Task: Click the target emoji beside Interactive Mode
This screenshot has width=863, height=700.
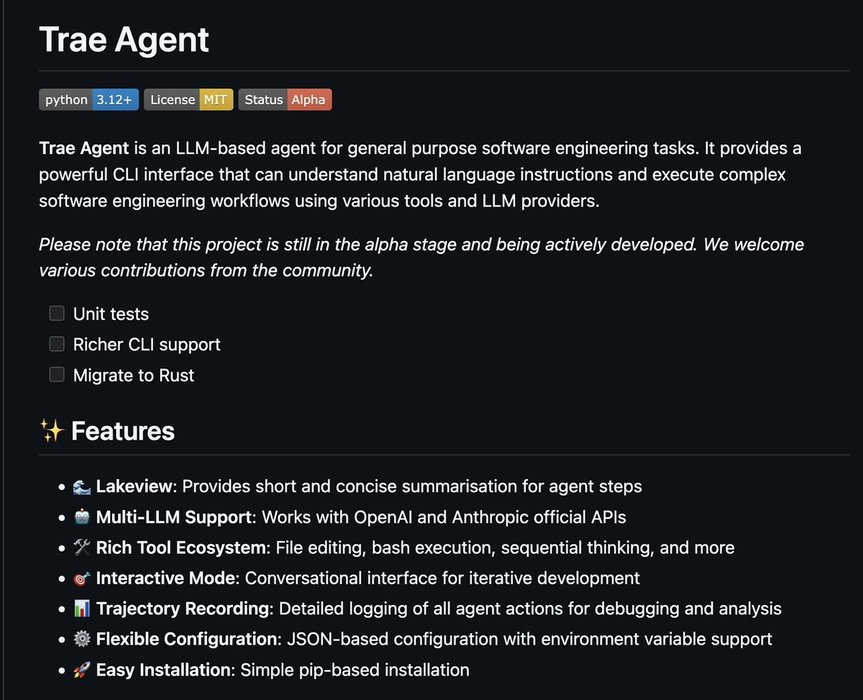Action: tap(82, 578)
